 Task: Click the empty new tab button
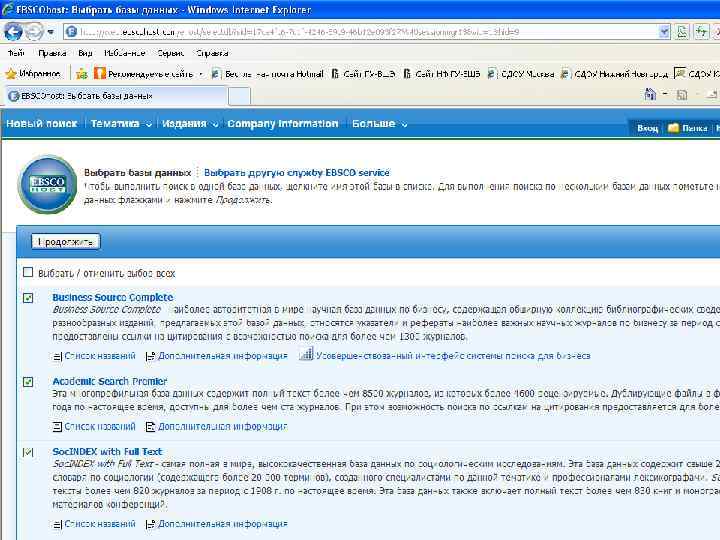click(x=239, y=96)
